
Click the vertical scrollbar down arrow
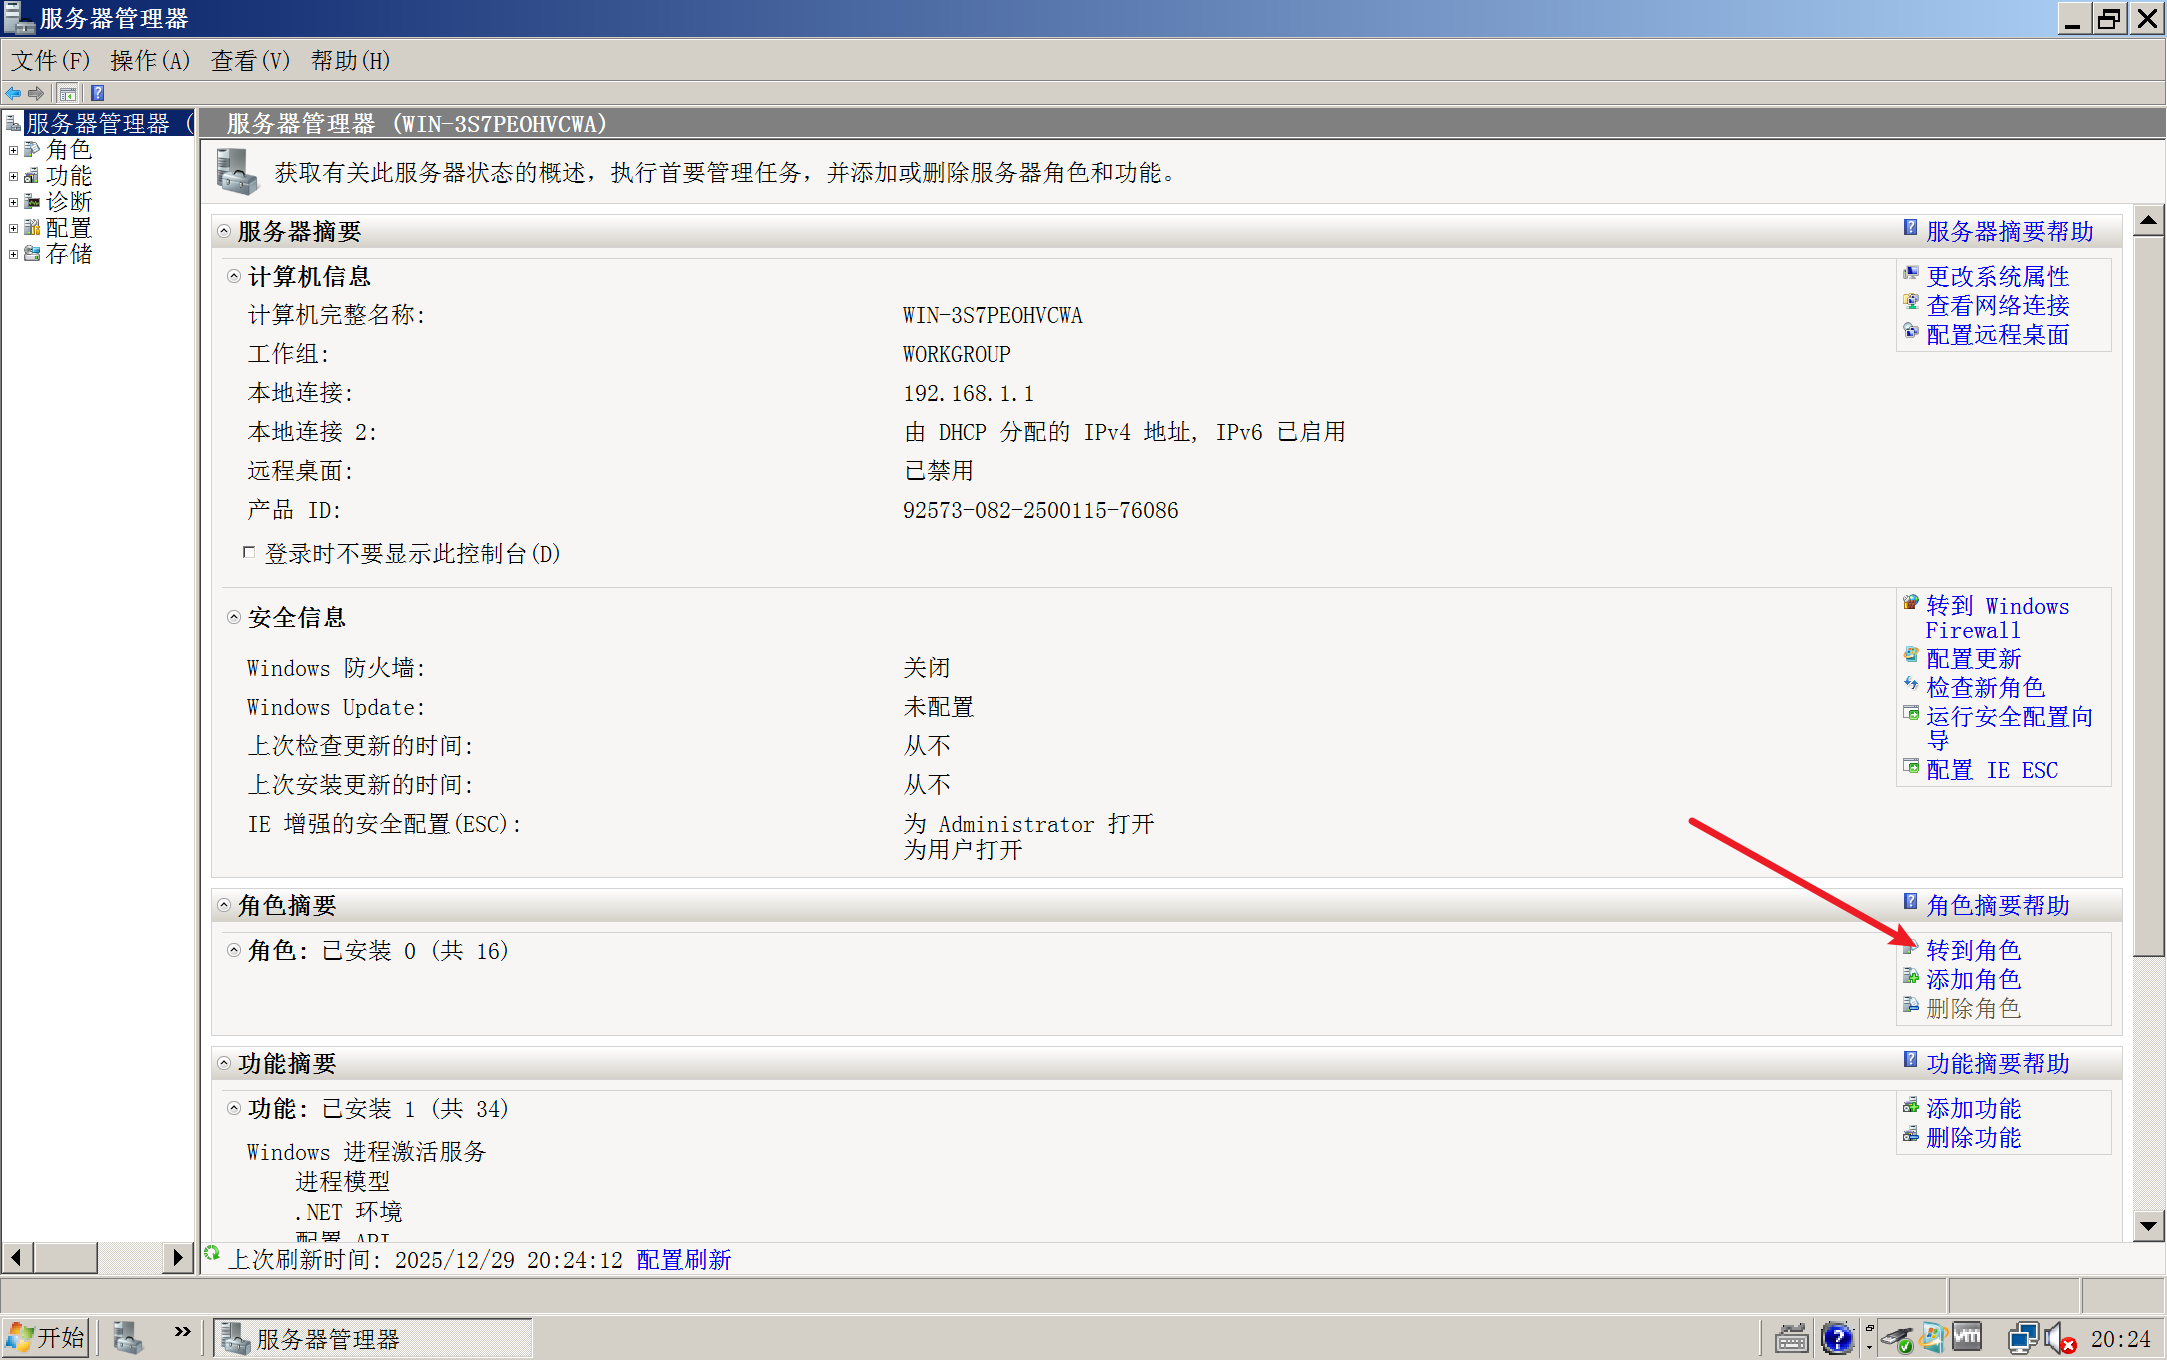click(x=2148, y=1225)
